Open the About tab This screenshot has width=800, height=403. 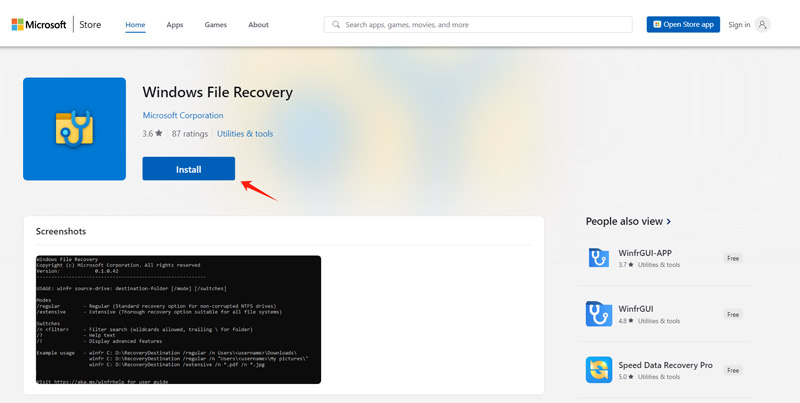[258, 24]
